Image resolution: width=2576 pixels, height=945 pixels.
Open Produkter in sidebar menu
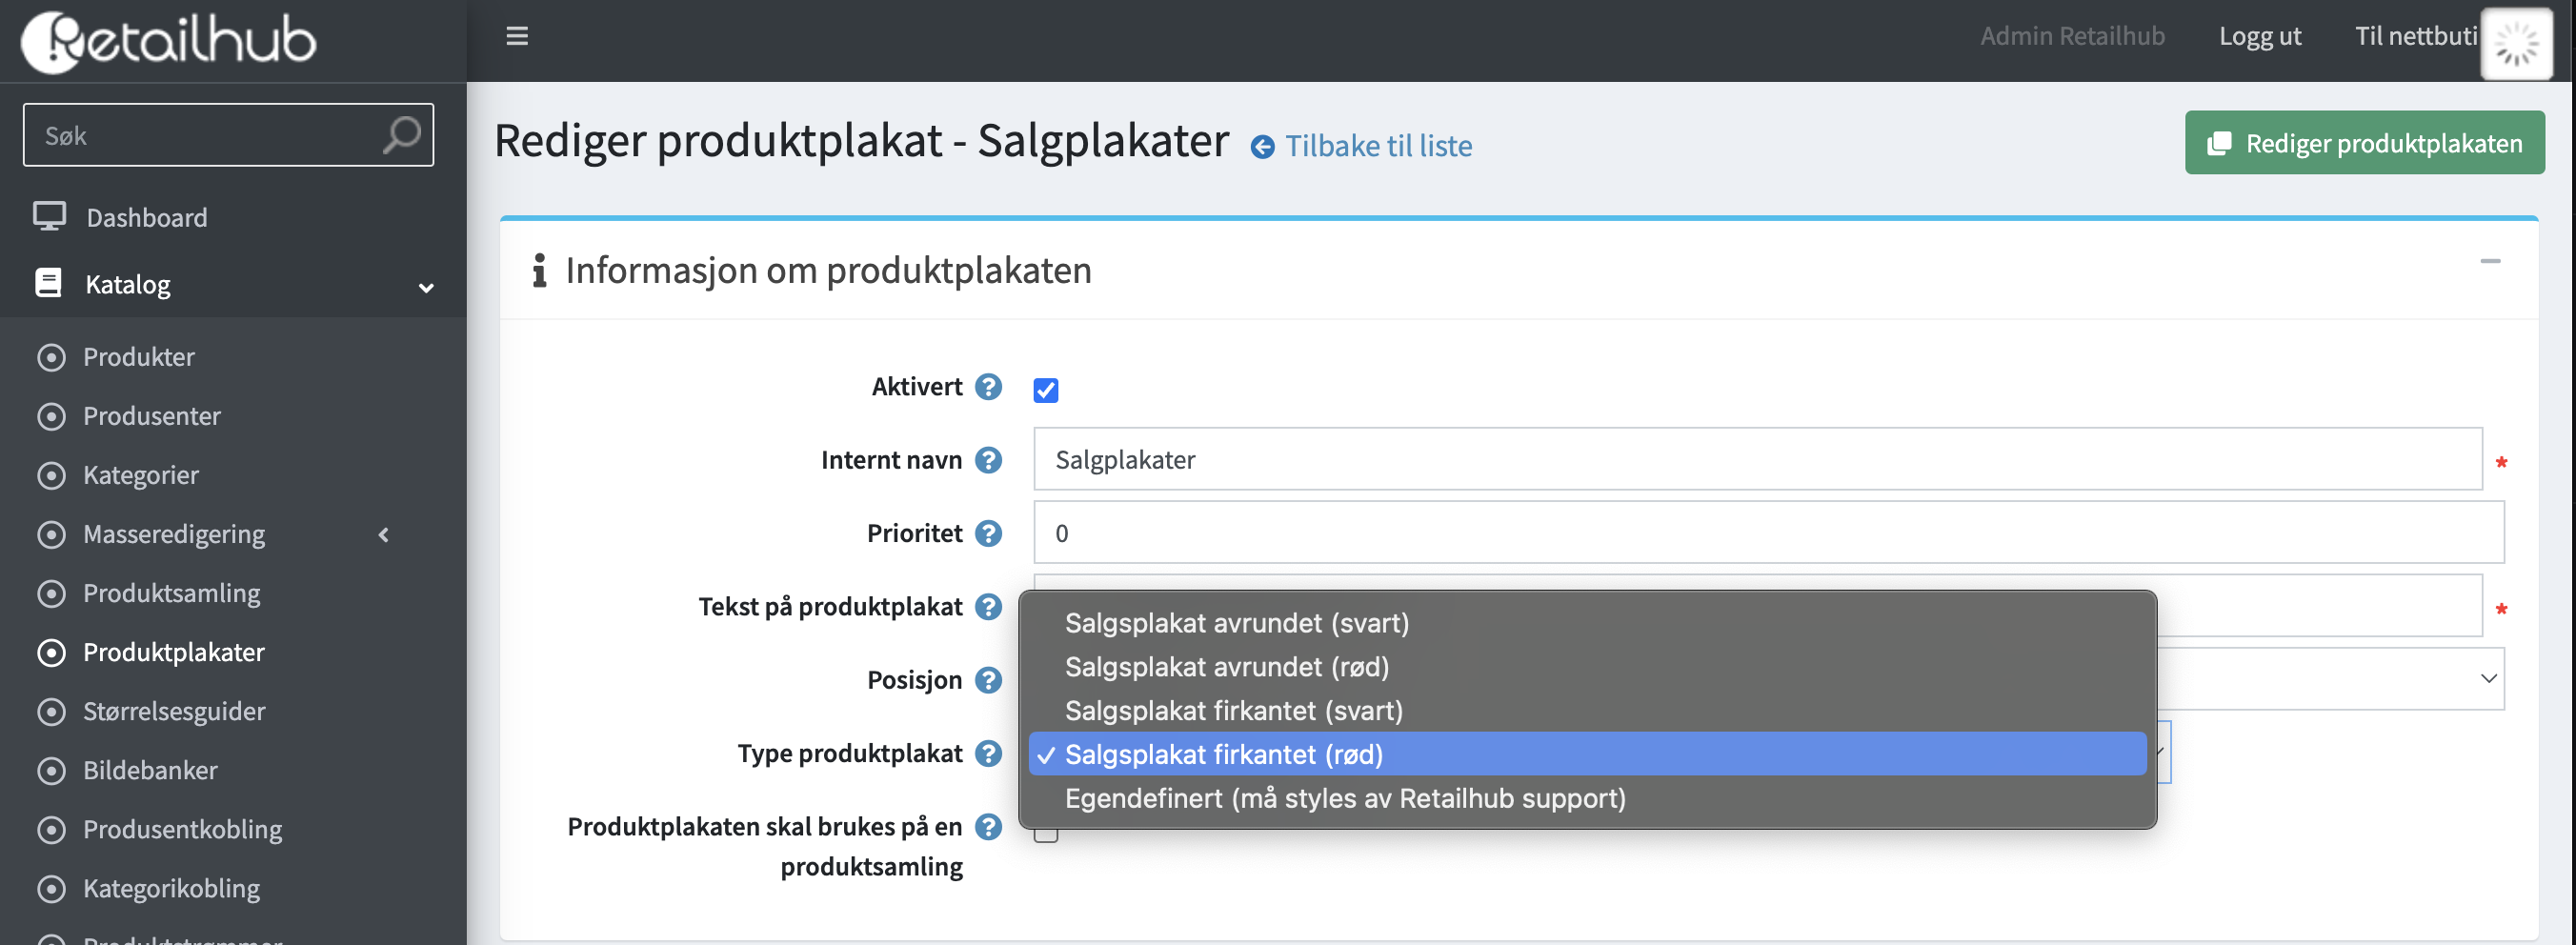click(138, 357)
